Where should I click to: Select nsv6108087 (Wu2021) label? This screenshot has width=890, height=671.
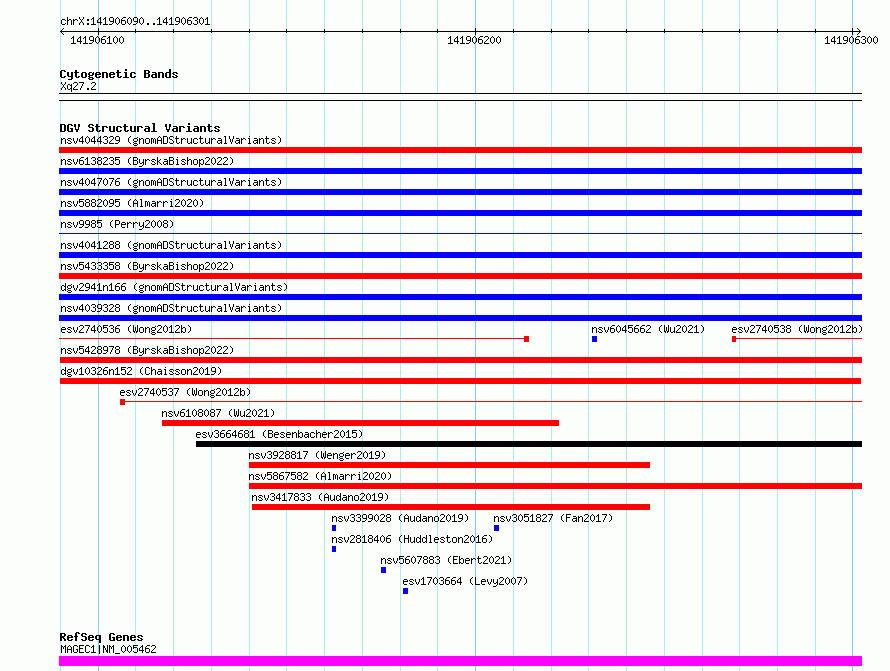[218, 413]
